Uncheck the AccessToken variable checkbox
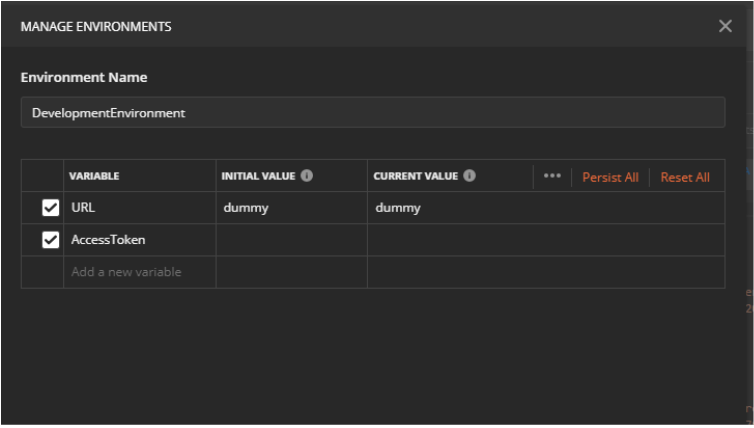Viewport: 754px width, 428px height. tap(51, 240)
